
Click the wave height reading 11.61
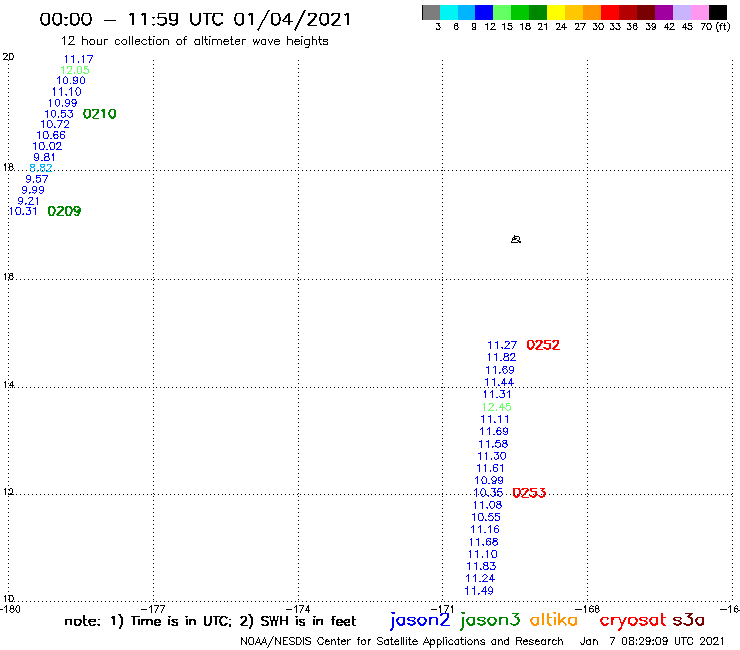[490, 468]
